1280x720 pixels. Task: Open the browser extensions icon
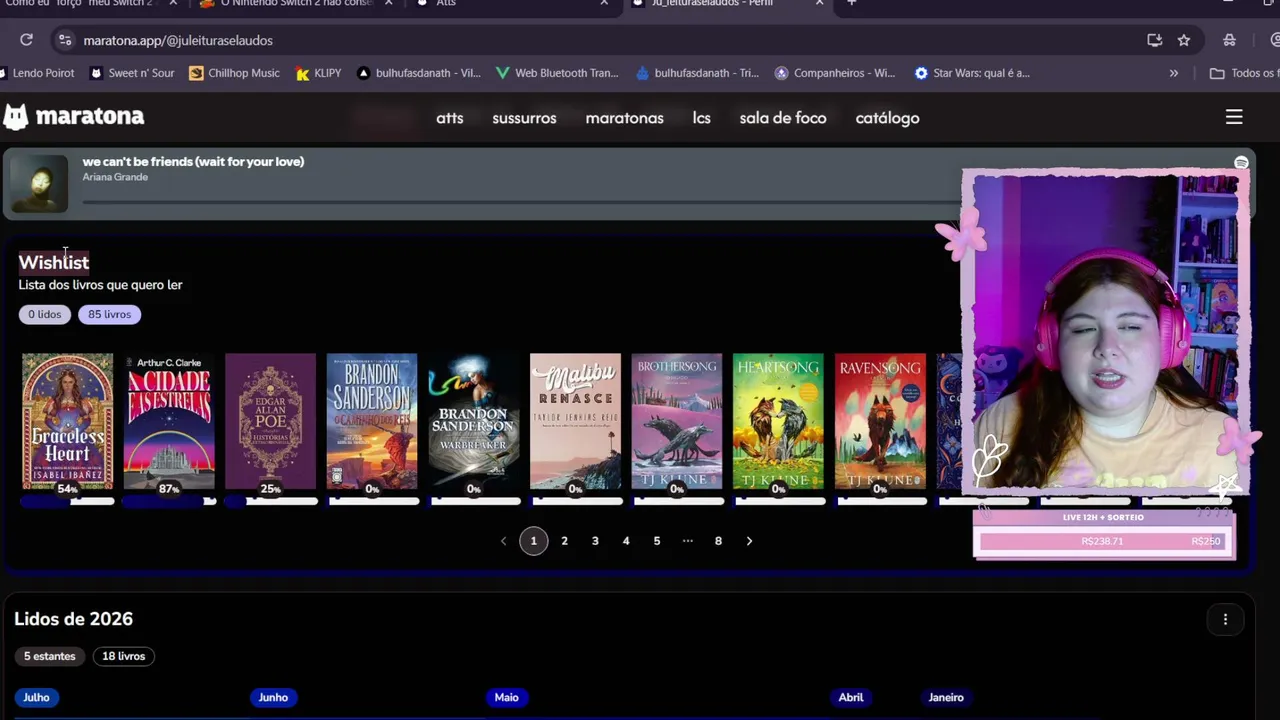1229,40
